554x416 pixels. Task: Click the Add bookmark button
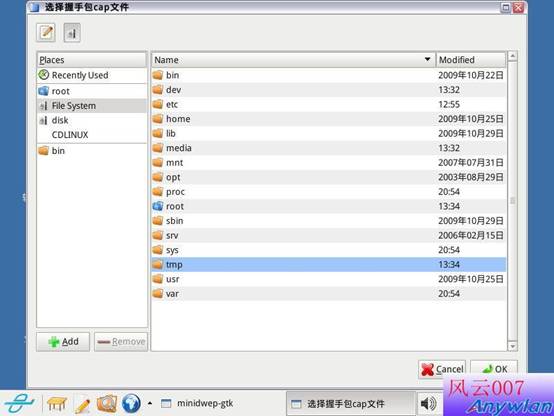(63, 341)
